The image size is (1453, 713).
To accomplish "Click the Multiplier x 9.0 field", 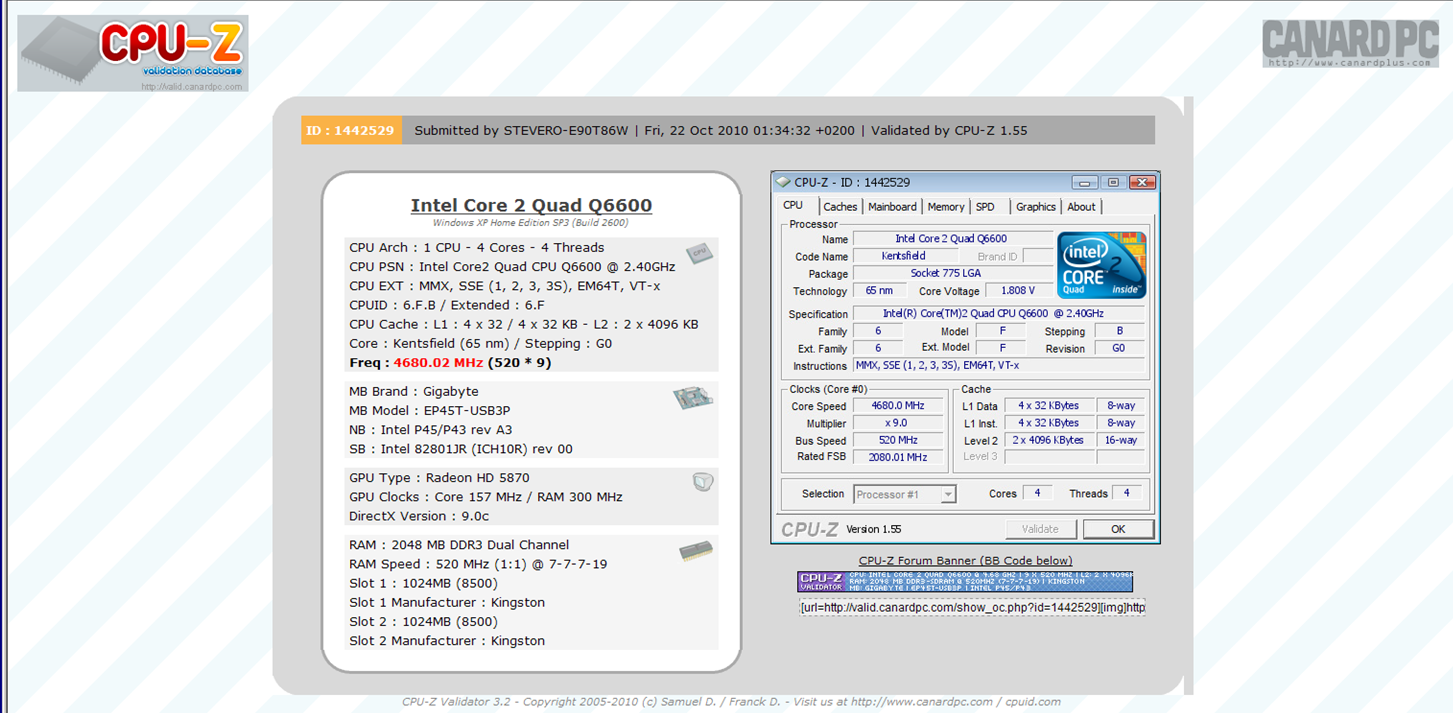I will point(898,423).
